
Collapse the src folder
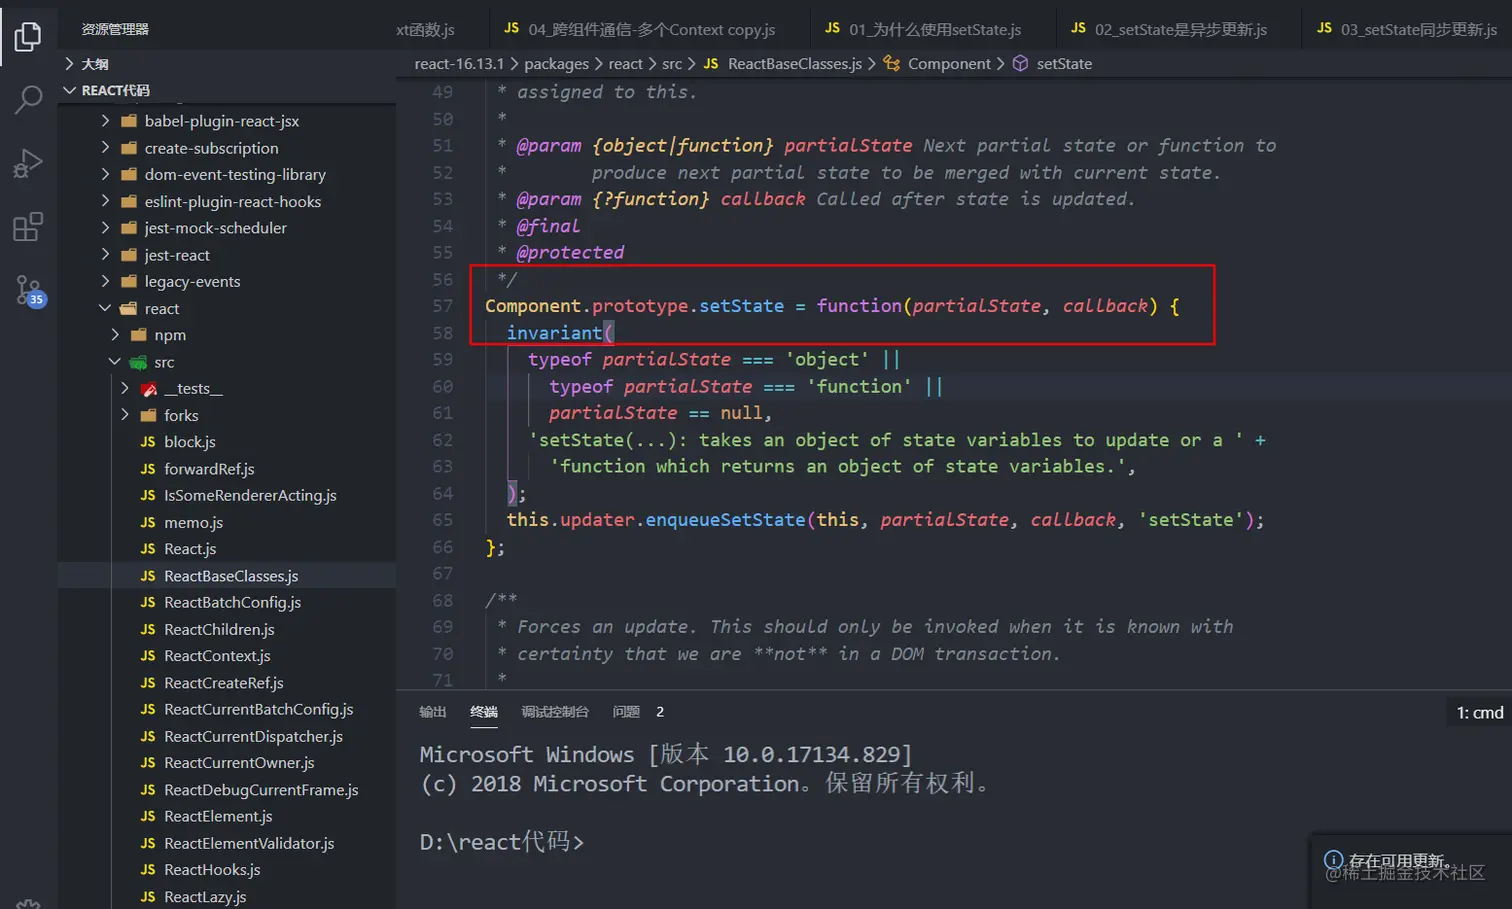(115, 362)
